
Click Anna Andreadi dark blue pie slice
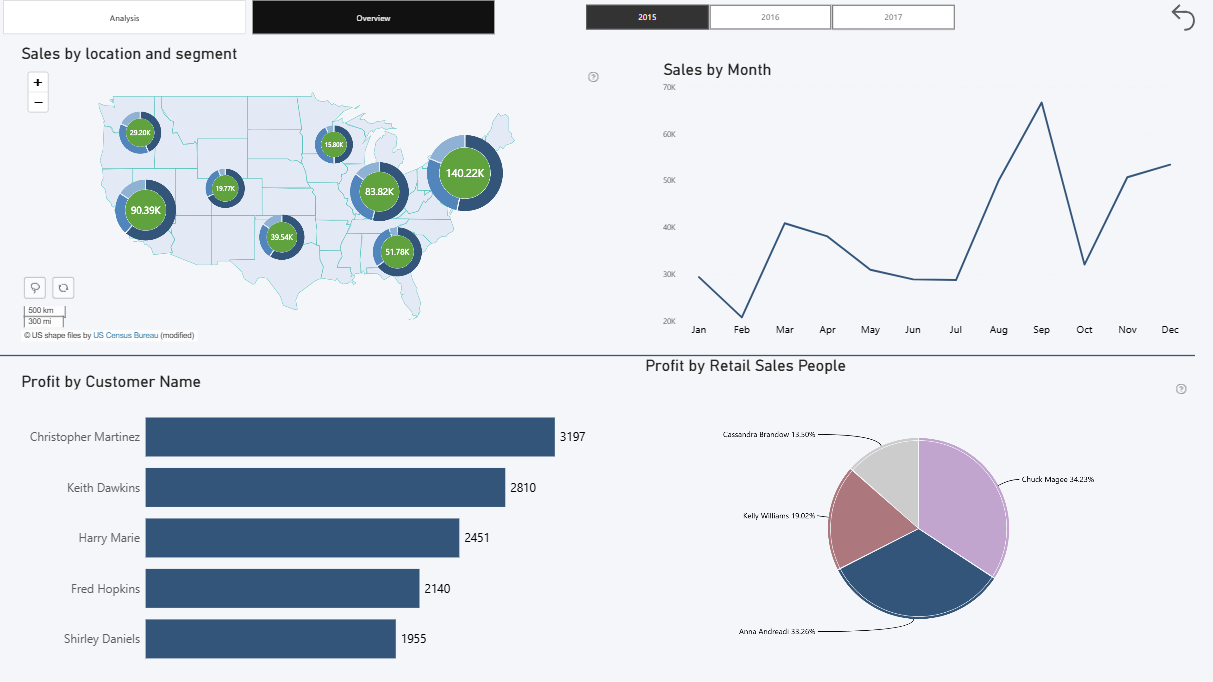[915, 580]
